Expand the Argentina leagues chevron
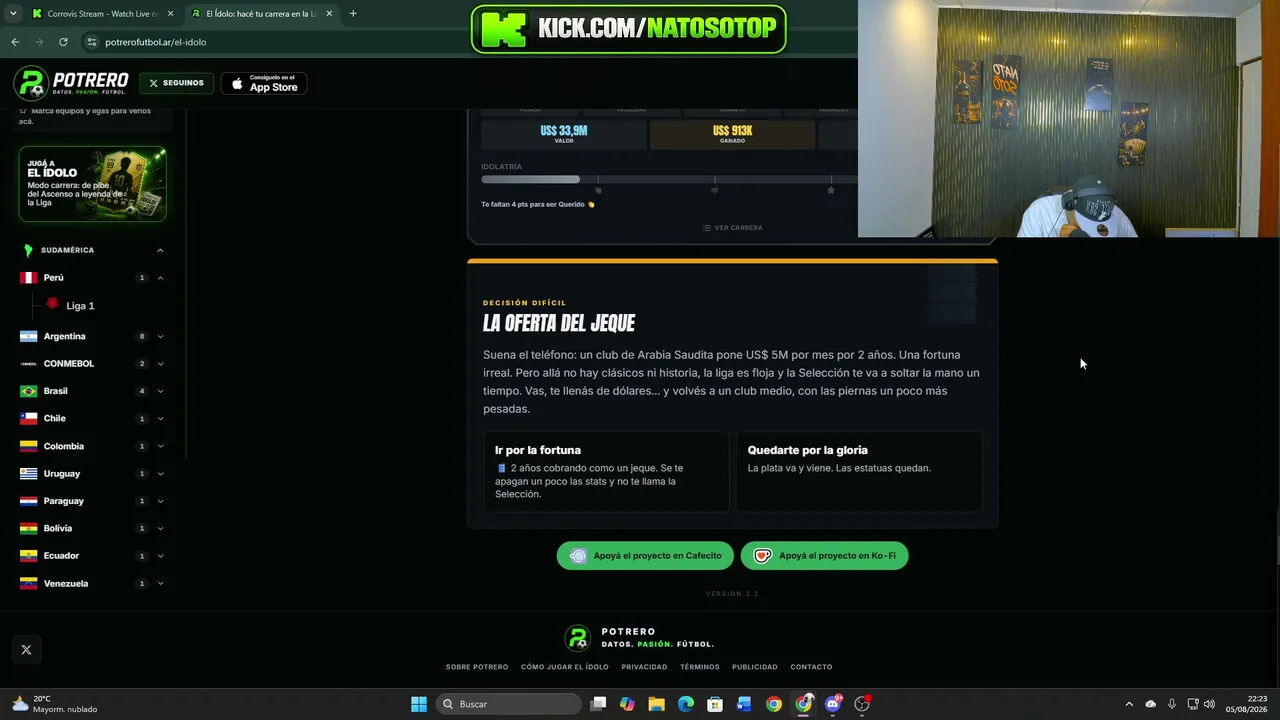1280x720 pixels. point(160,337)
